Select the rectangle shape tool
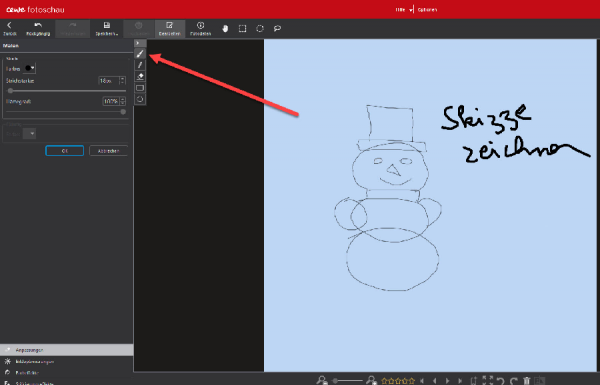The image size is (600, 385). coord(140,88)
